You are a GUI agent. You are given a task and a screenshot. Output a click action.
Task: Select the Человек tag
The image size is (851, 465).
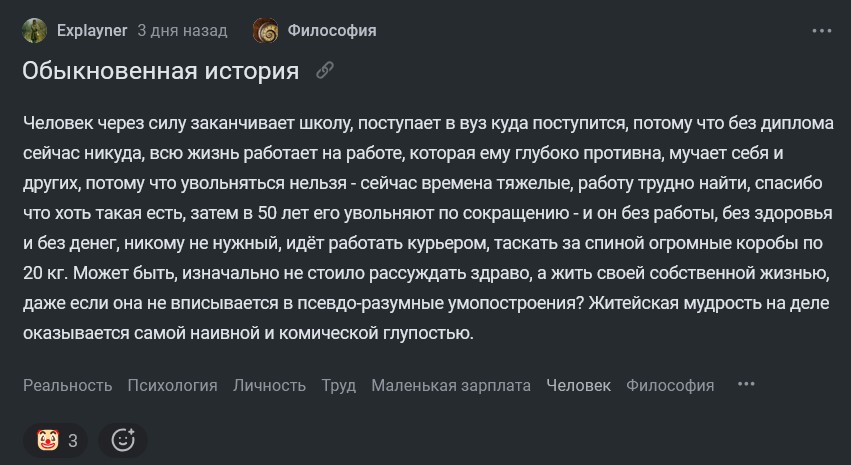tap(579, 385)
